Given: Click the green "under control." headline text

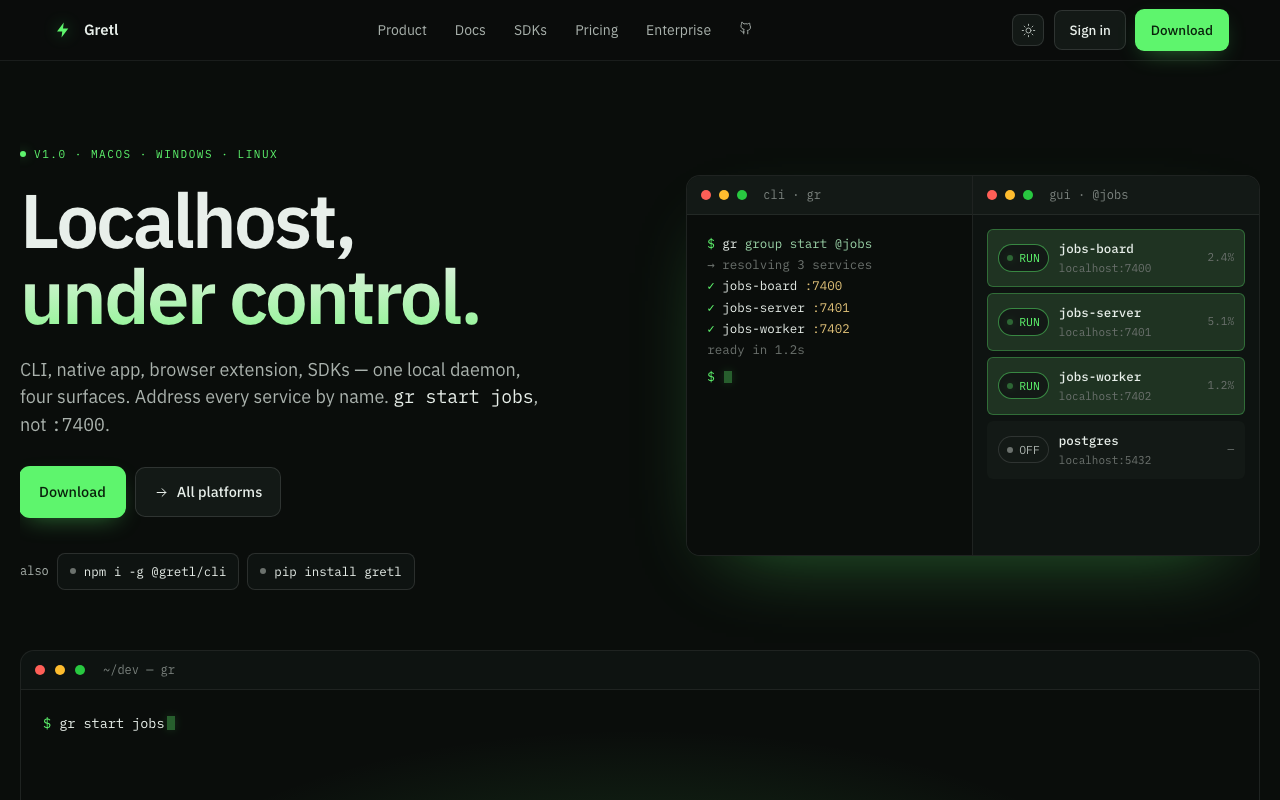Looking at the screenshot, I should 251,298.
